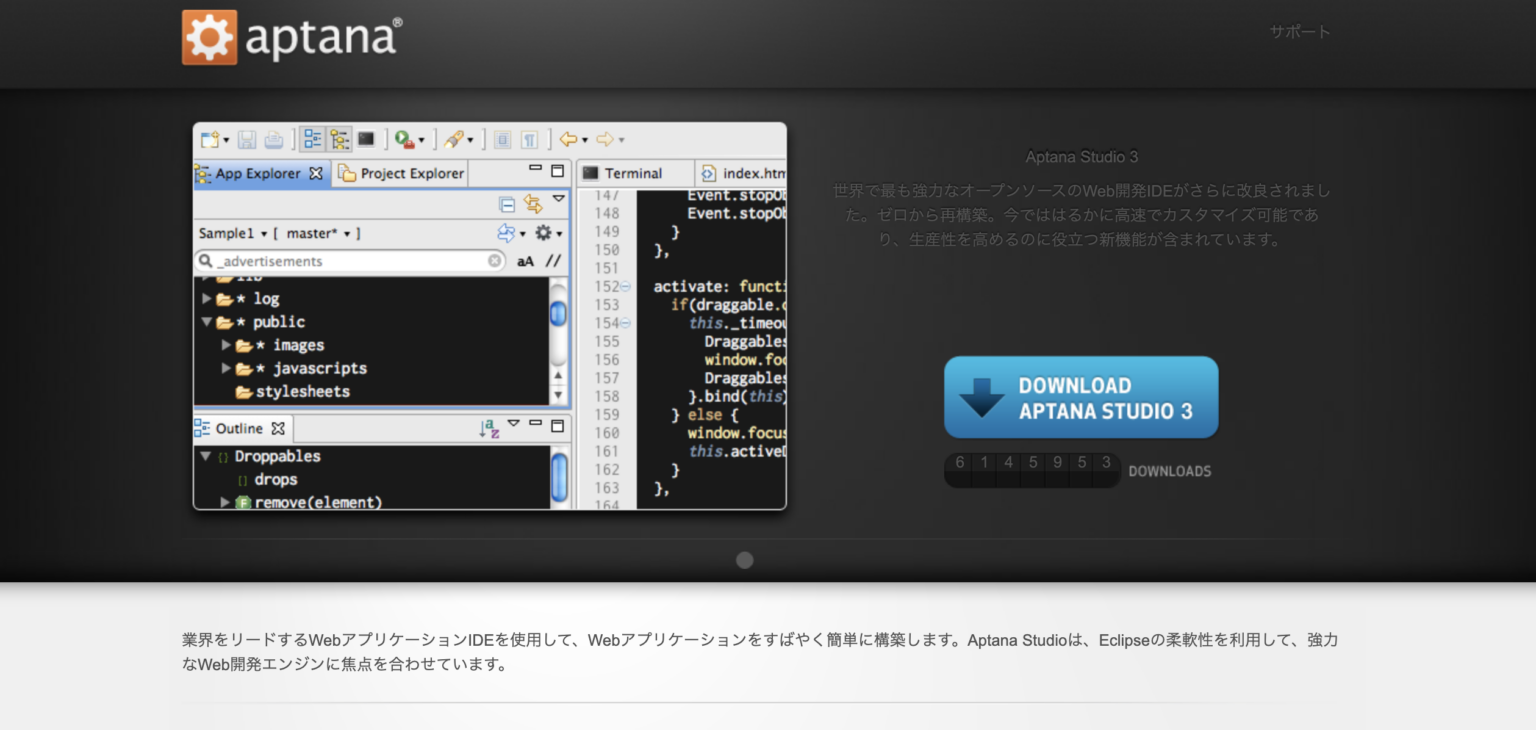Expand the images folder in App Explorer
The width and height of the screenshot is (1536, 730).
pyautogui.click(x=225, y=344)
